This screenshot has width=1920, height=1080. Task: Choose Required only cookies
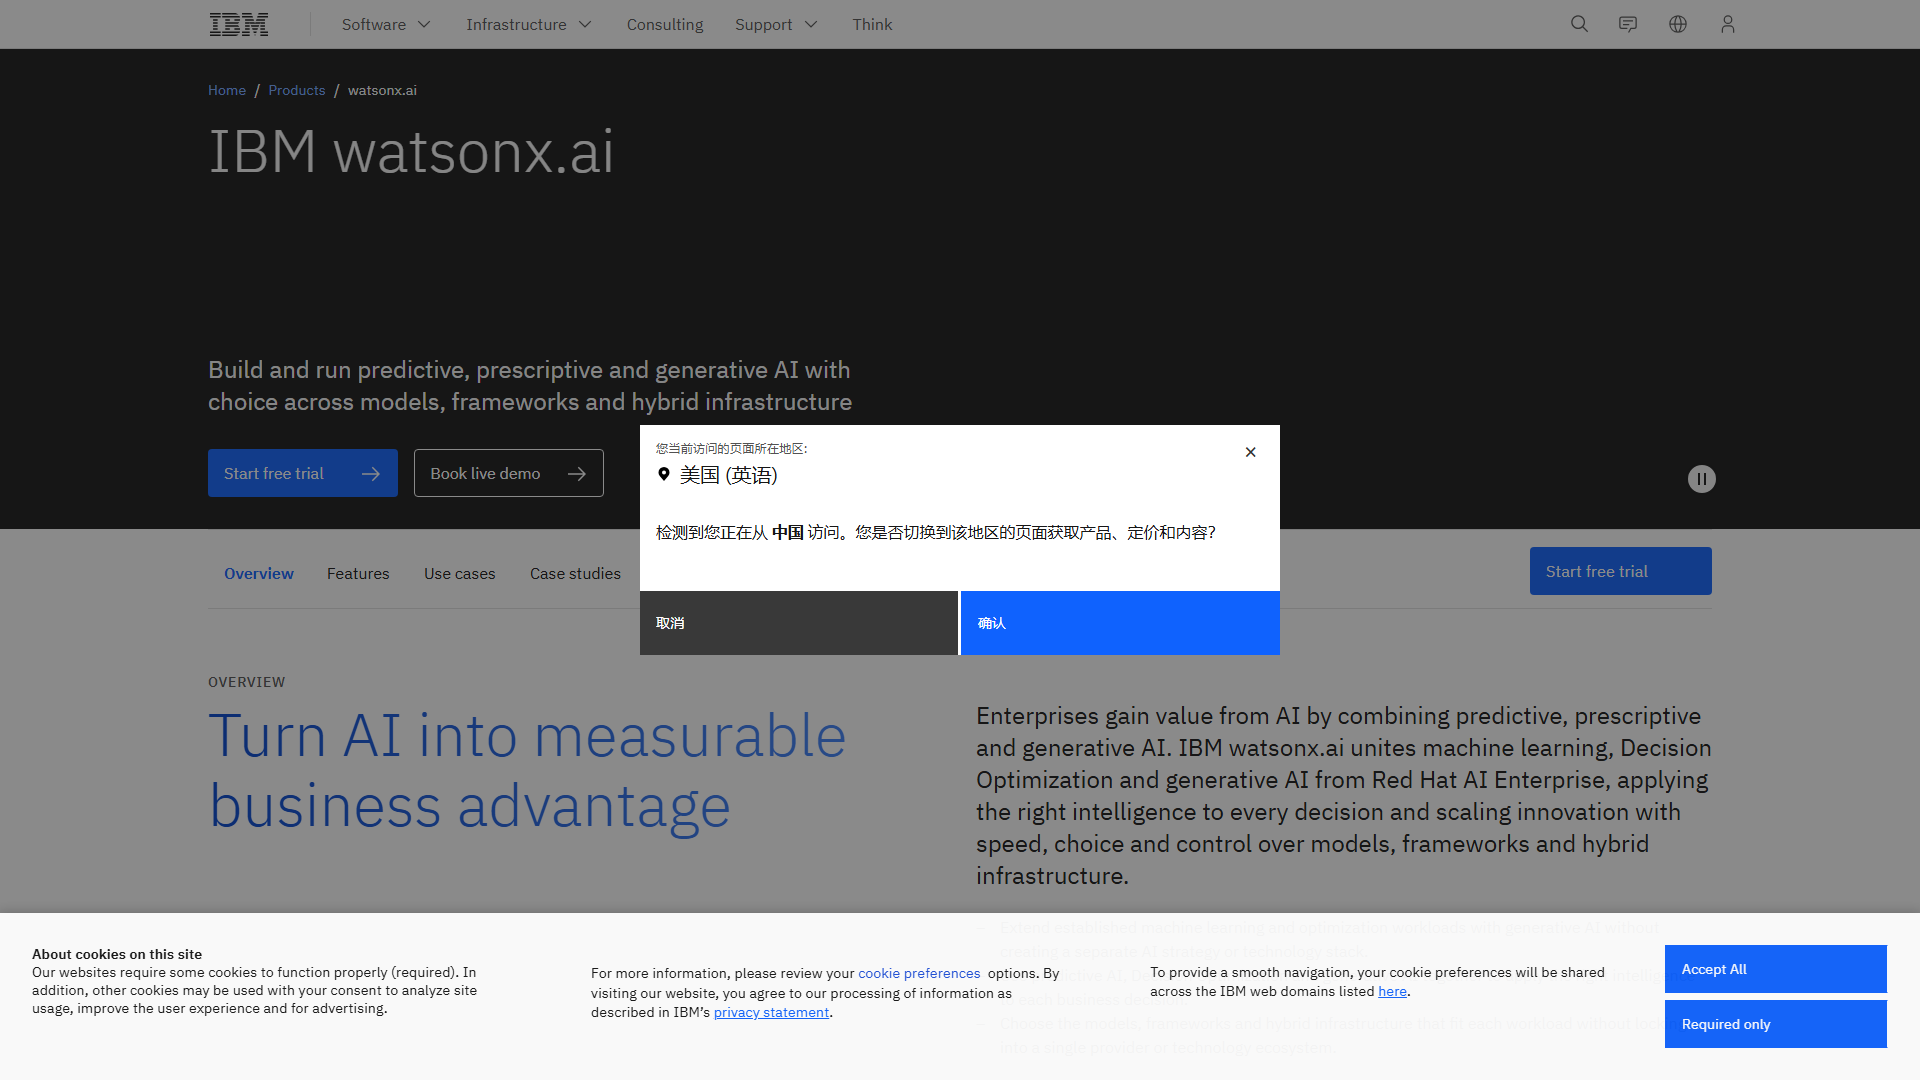point(1775,1024)
